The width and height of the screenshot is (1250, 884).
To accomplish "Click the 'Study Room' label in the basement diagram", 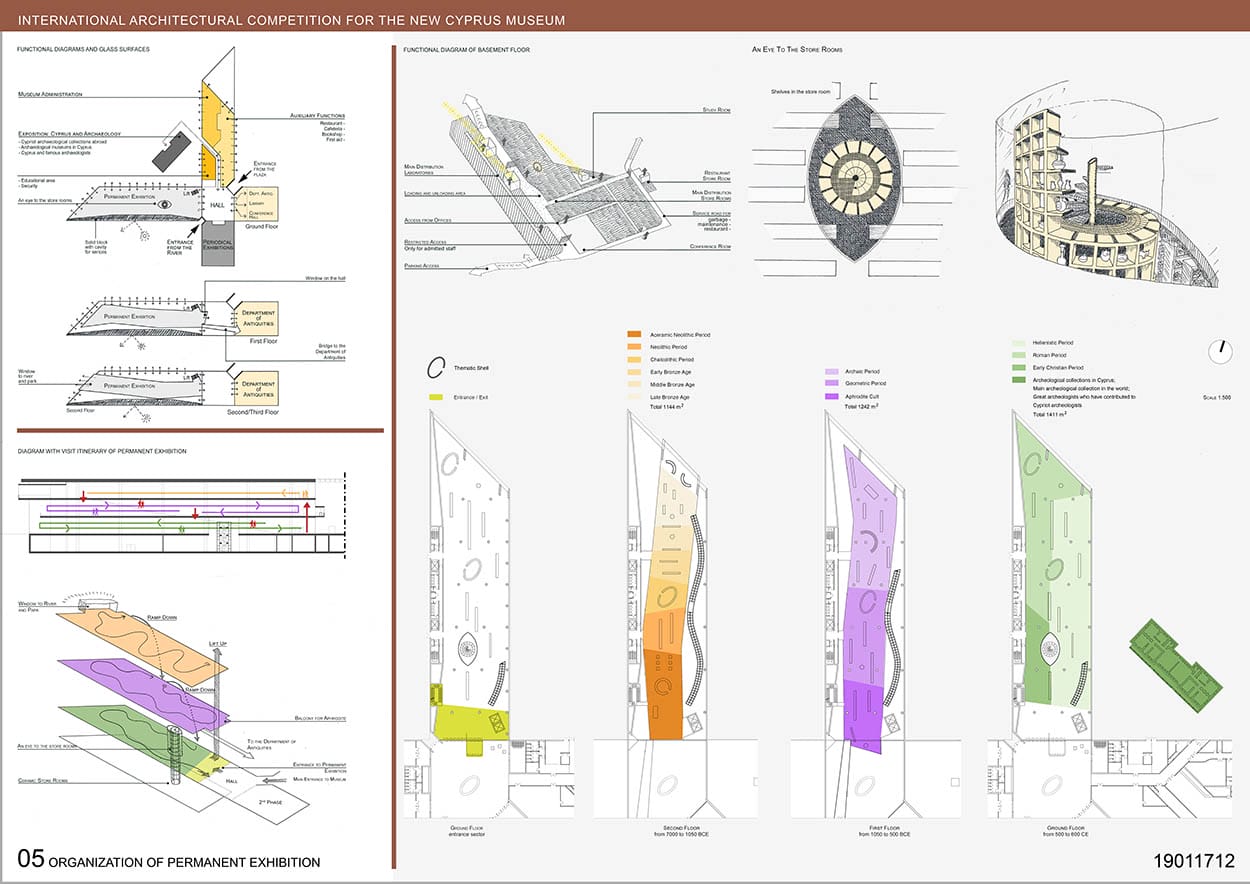I will pos(717,109).
